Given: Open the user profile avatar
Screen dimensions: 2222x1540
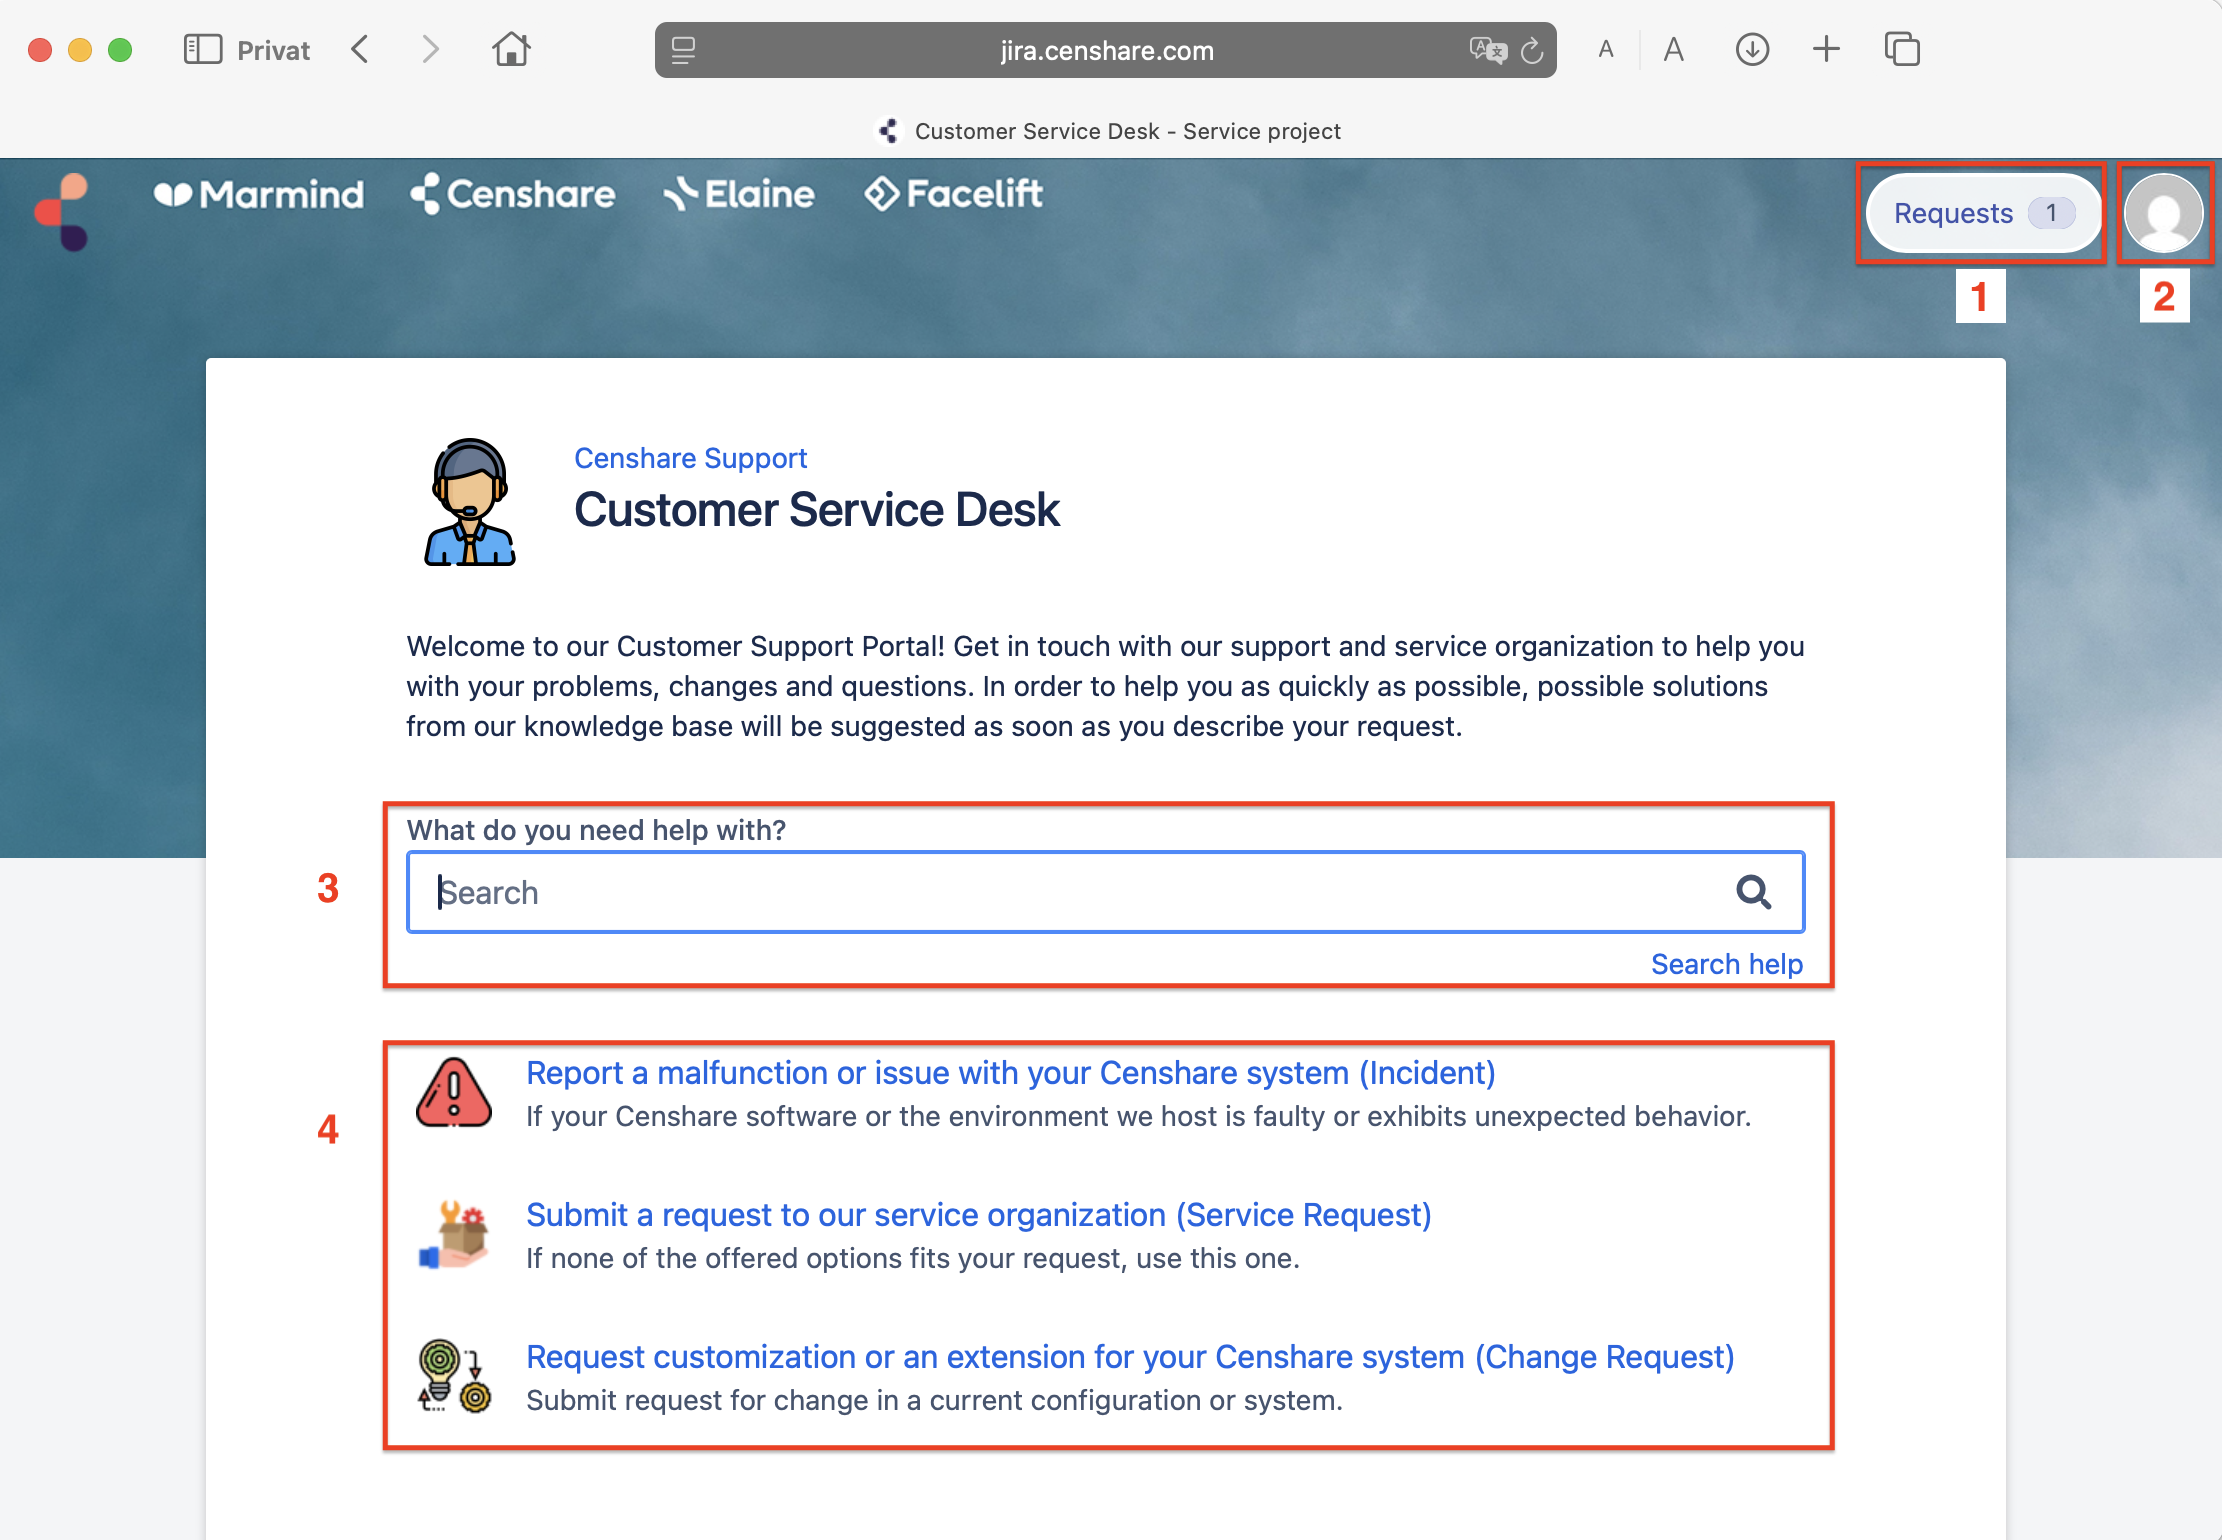Looking at the screenshot, I should (x=2163, y=213).
